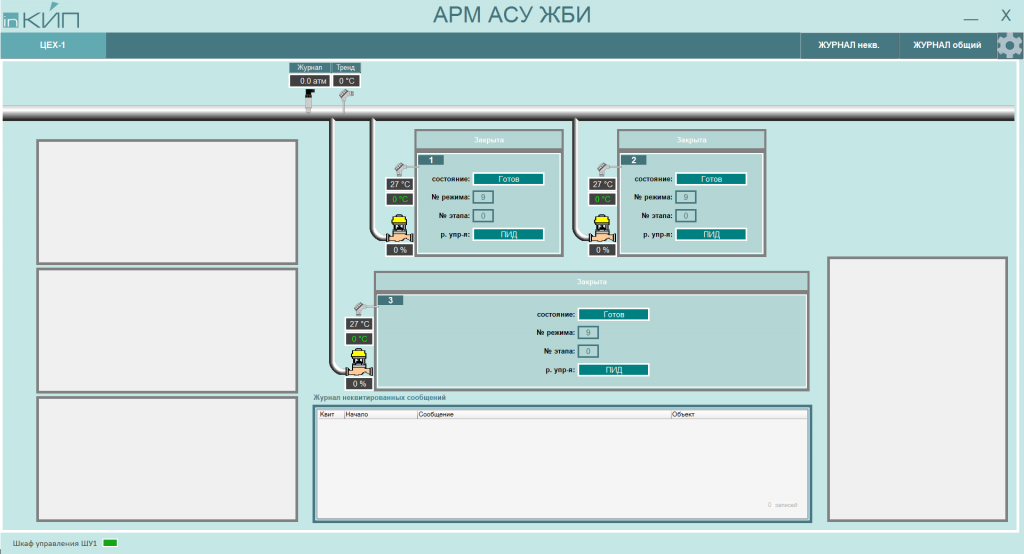Click the Журнал неквитированных сообщений title
Screen dimensions: 1024x554
coord(379,397)
